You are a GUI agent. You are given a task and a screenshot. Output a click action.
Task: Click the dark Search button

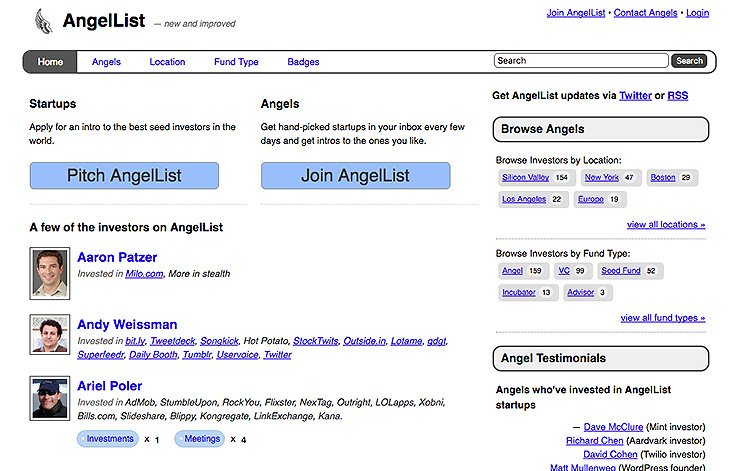pyautogui.click(x=689, y=61)
